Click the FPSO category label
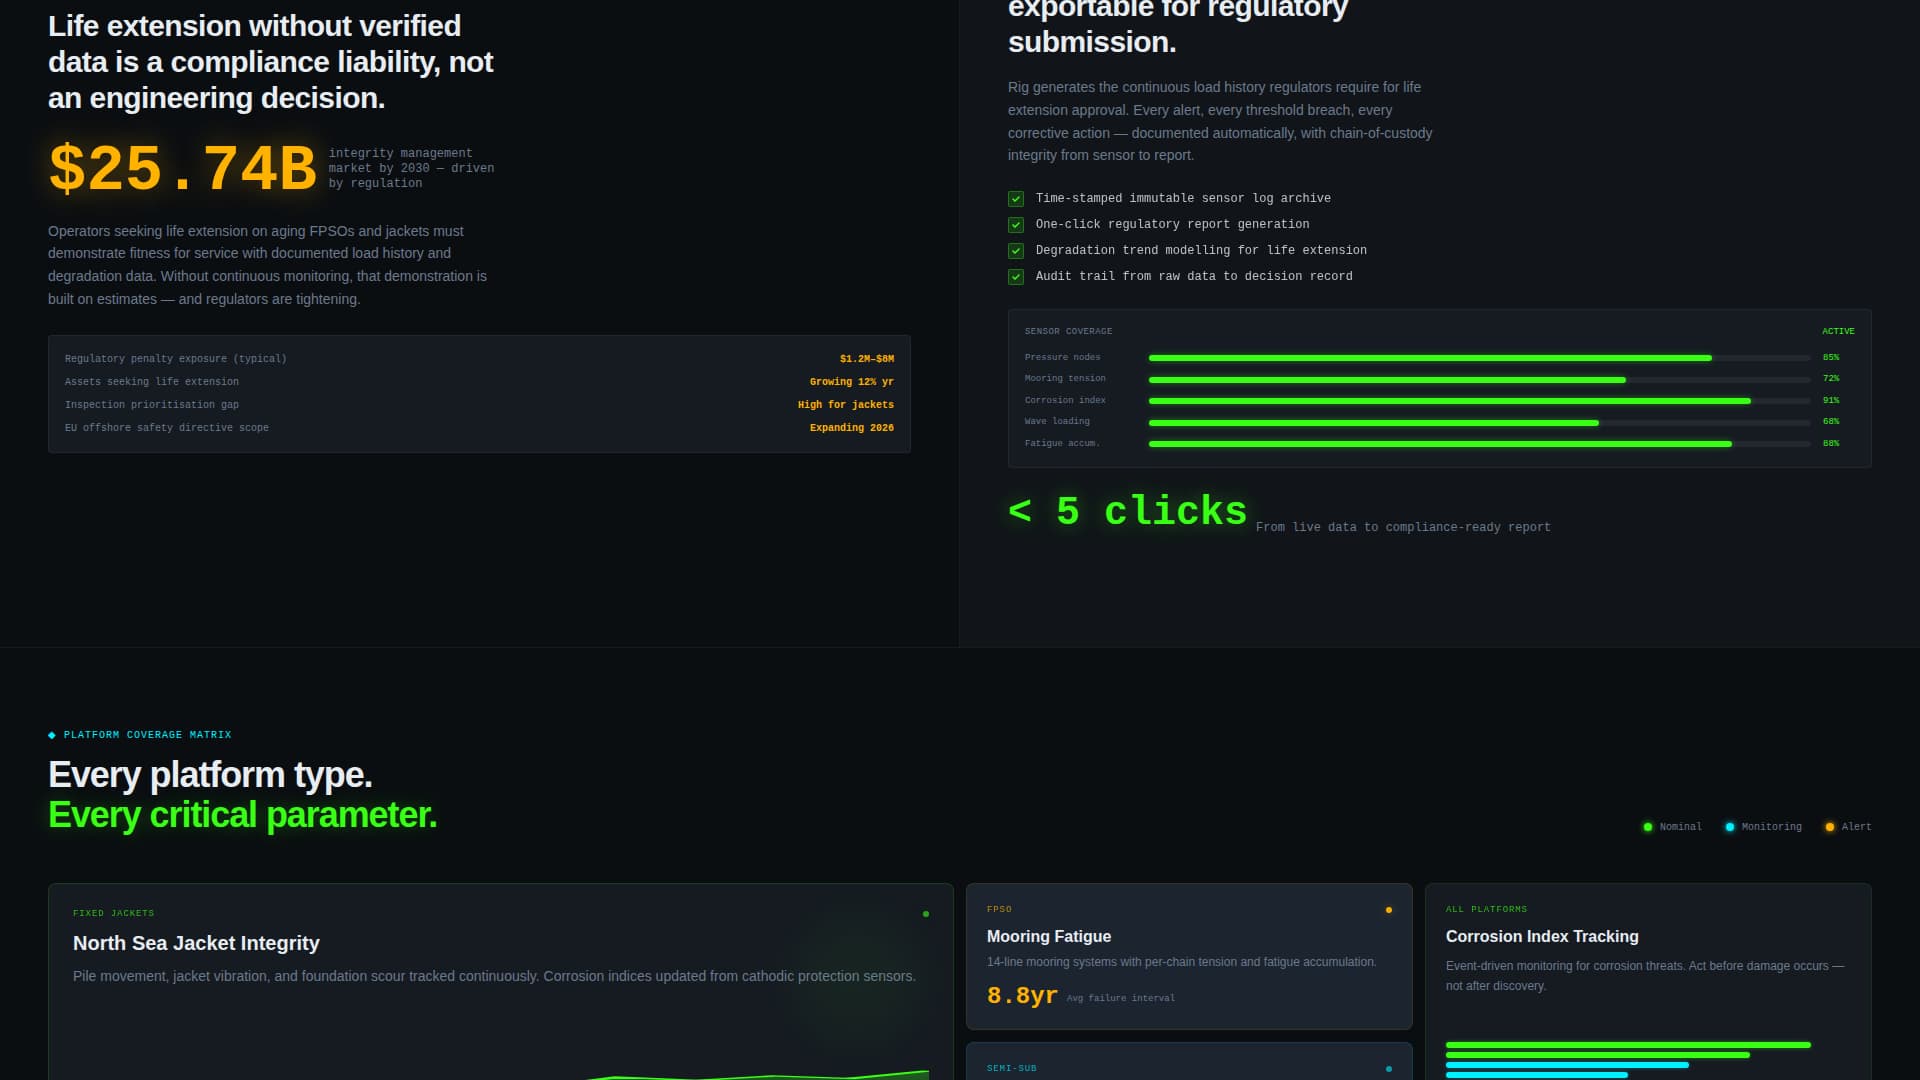 (999, 909)
